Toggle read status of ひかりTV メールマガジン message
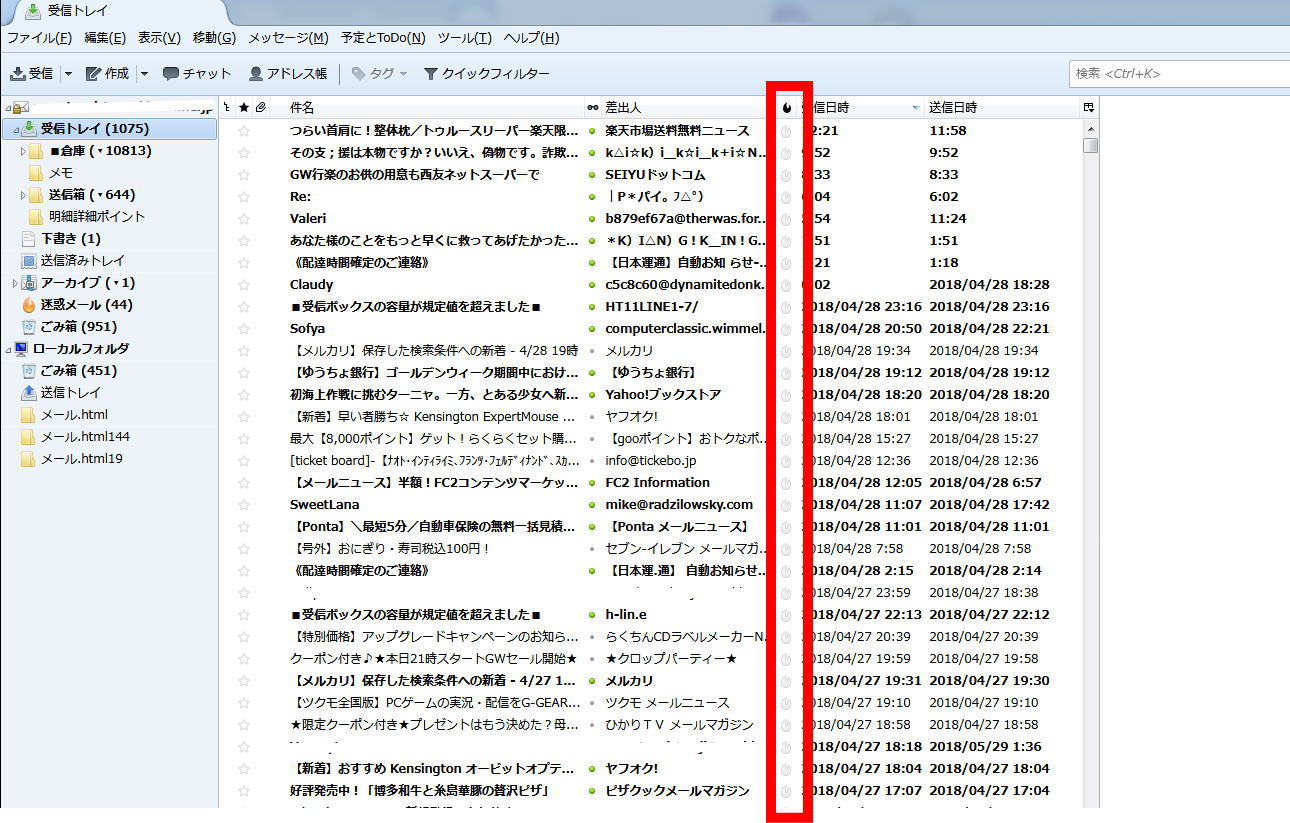This screenshot has width=1290, height=823. 592,724
